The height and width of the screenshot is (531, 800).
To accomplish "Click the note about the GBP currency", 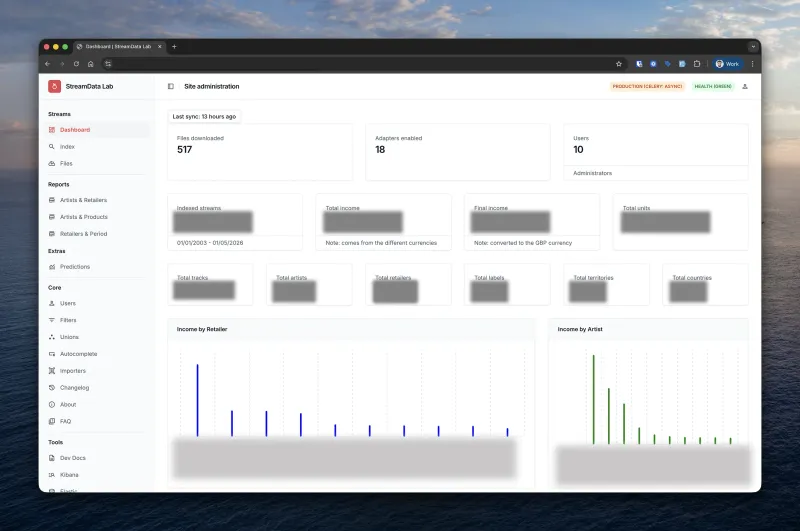I will point(523,243).
